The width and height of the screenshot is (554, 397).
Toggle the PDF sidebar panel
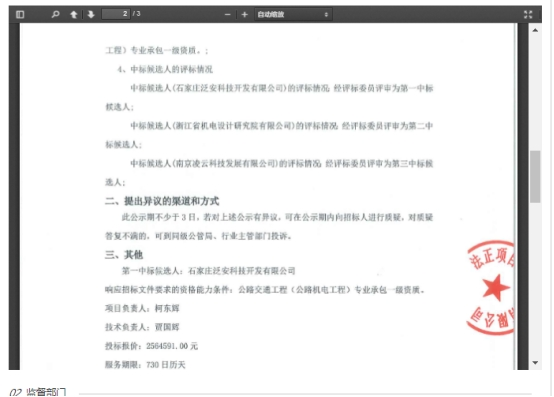pos(20,14)
